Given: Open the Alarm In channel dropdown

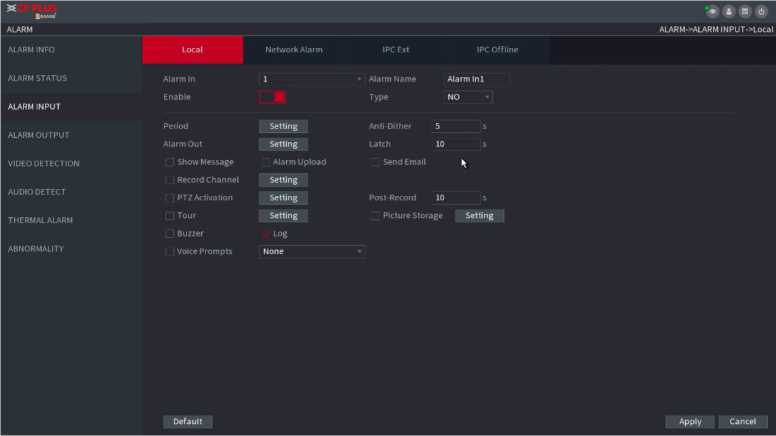Looking at the screenshot, I should (311, 79).
